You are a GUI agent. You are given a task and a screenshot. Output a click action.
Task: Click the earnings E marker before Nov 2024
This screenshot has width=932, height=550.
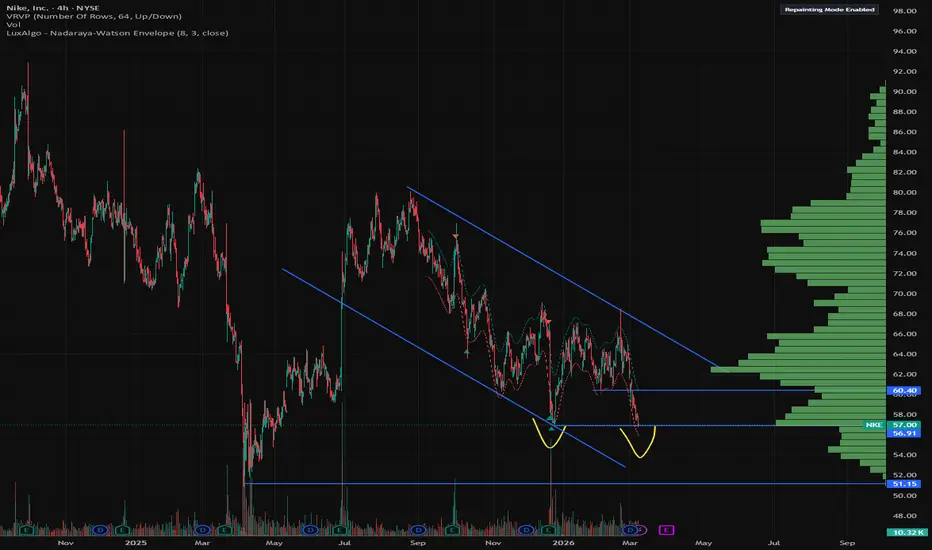(x=26, y=530)
